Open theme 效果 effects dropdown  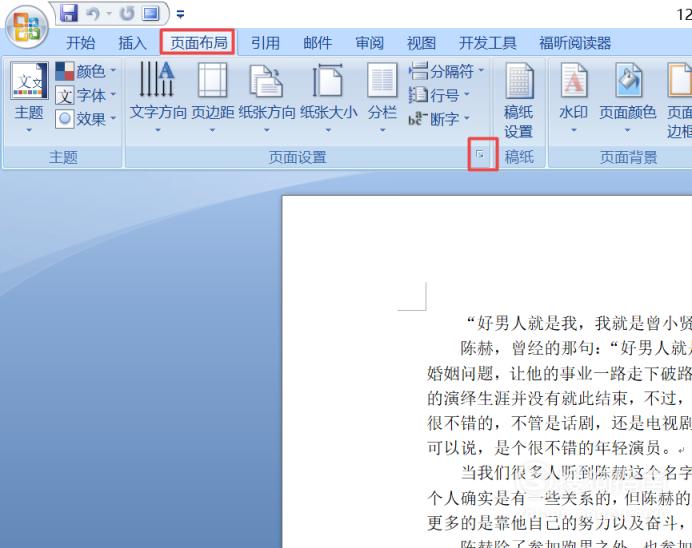click(86, 119)
